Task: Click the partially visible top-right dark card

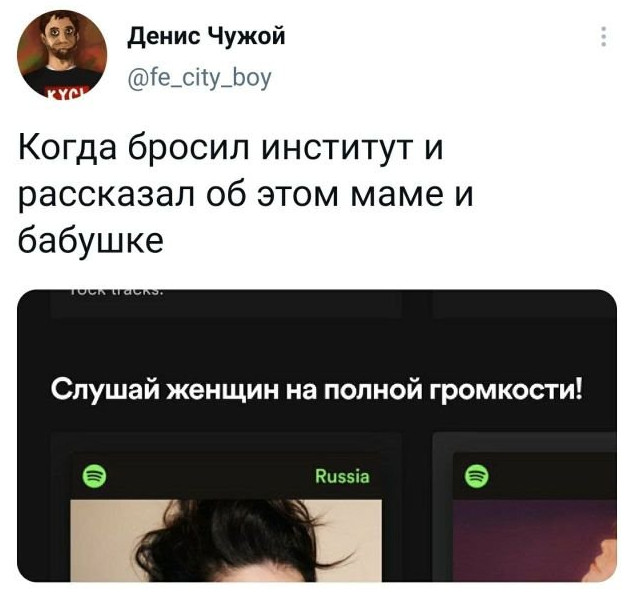Action: click(524, 304)
